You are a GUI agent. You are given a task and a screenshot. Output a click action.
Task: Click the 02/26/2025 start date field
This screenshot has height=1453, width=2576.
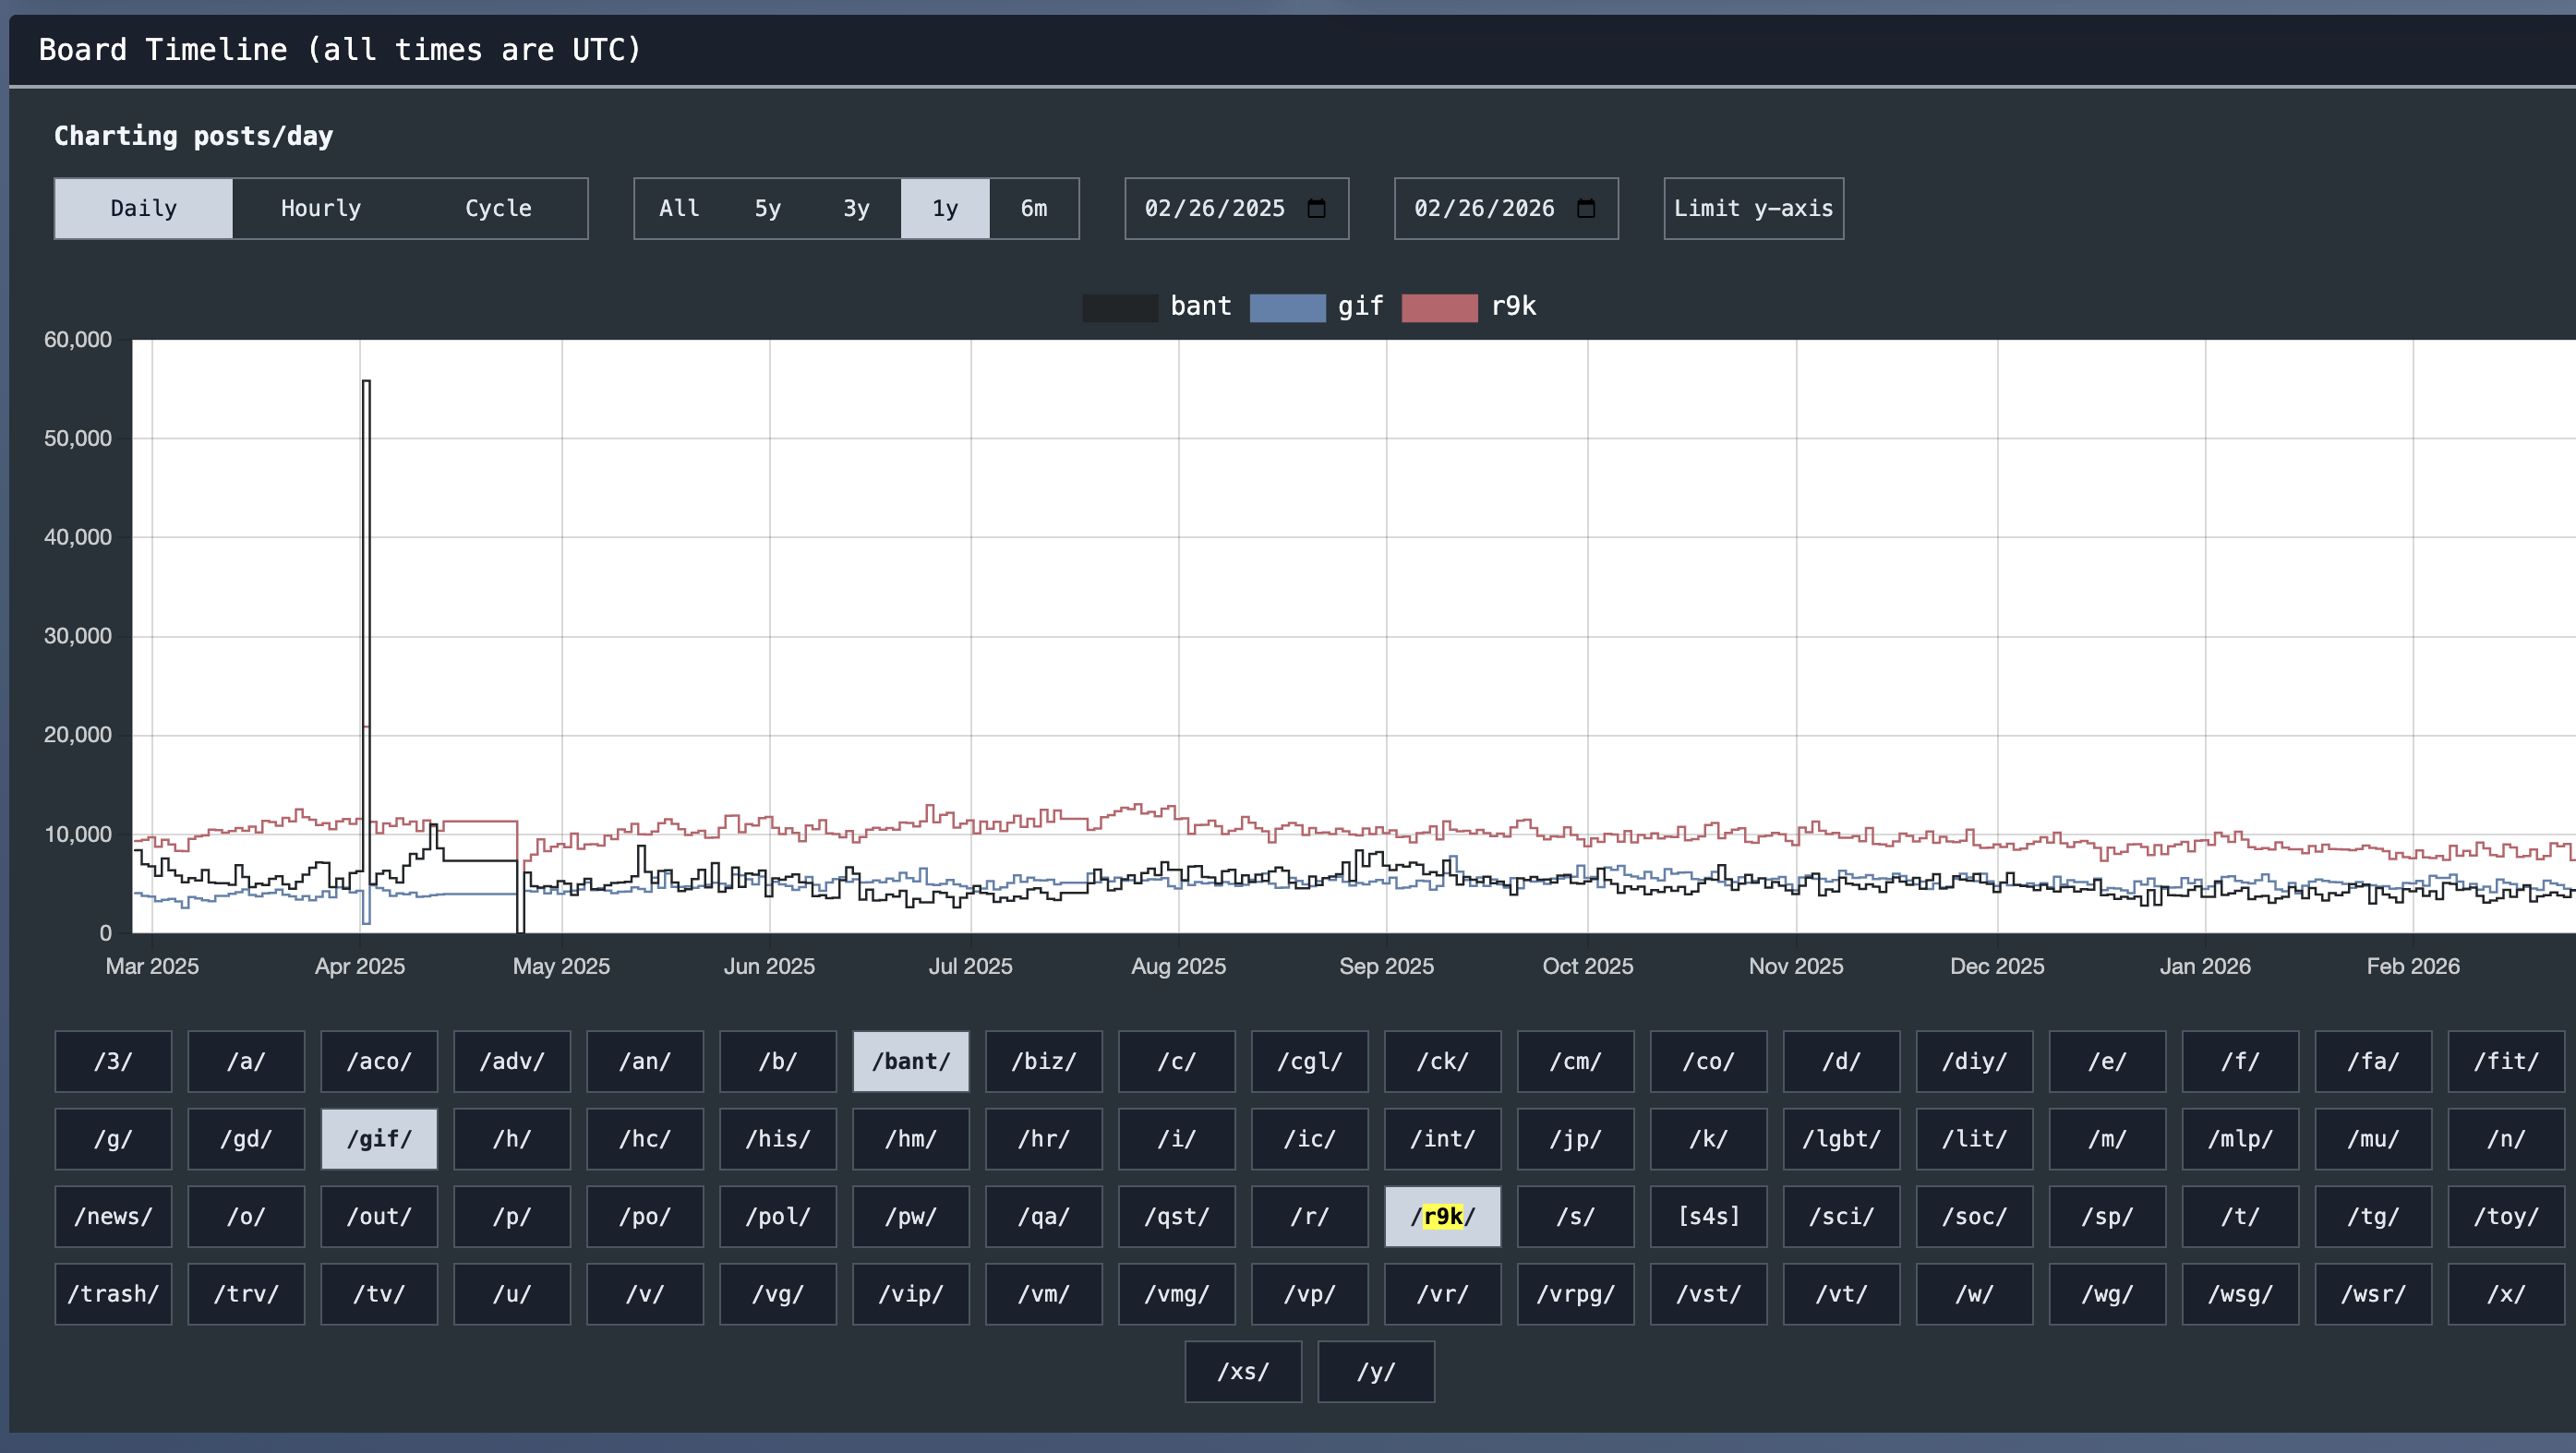point(1214,208)
